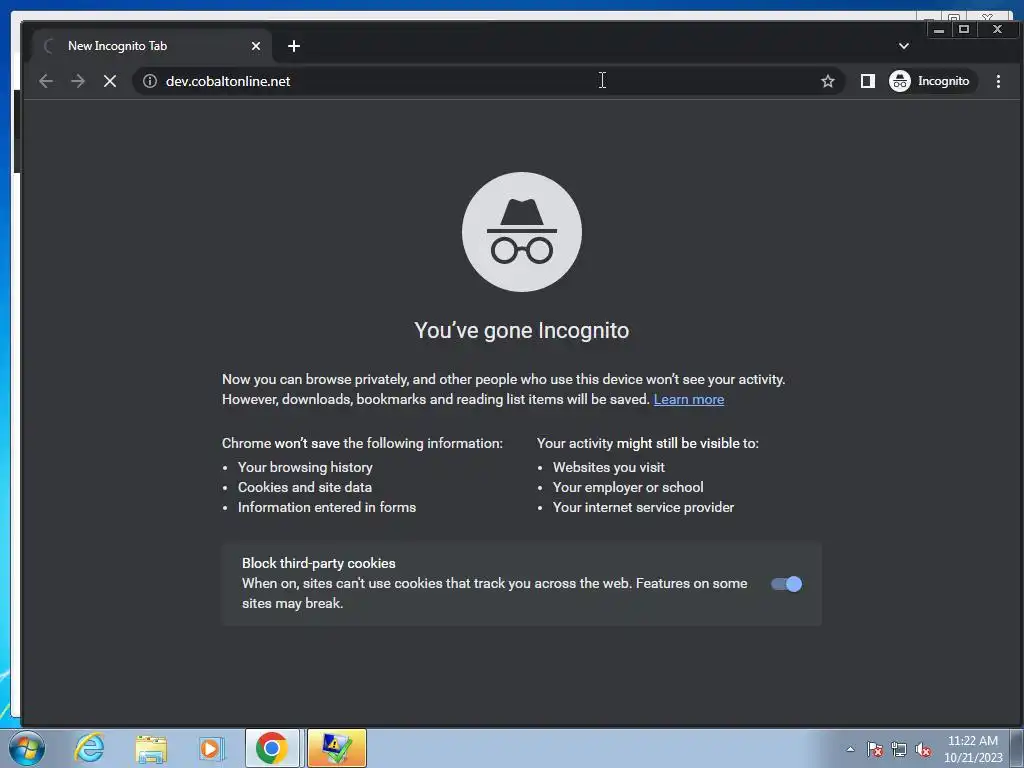The height and width of the screenshot is (768, 1024).
Task: Bookmark this tab with the star icon
Action: pos(827,81)
